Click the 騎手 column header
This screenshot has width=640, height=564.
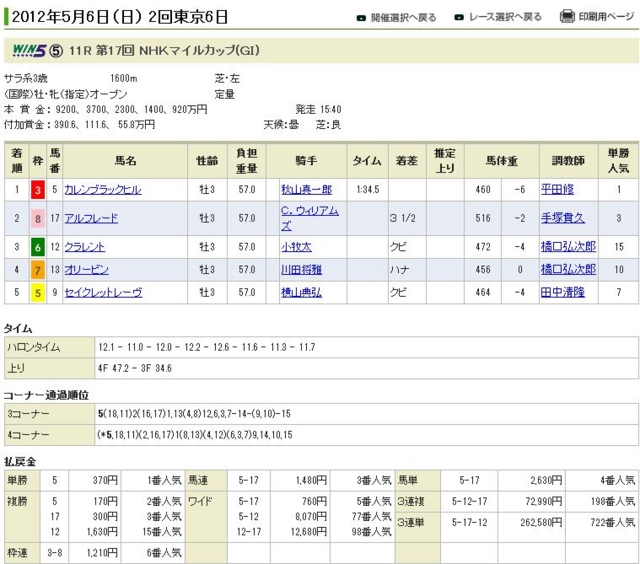[x=307, y=161]
